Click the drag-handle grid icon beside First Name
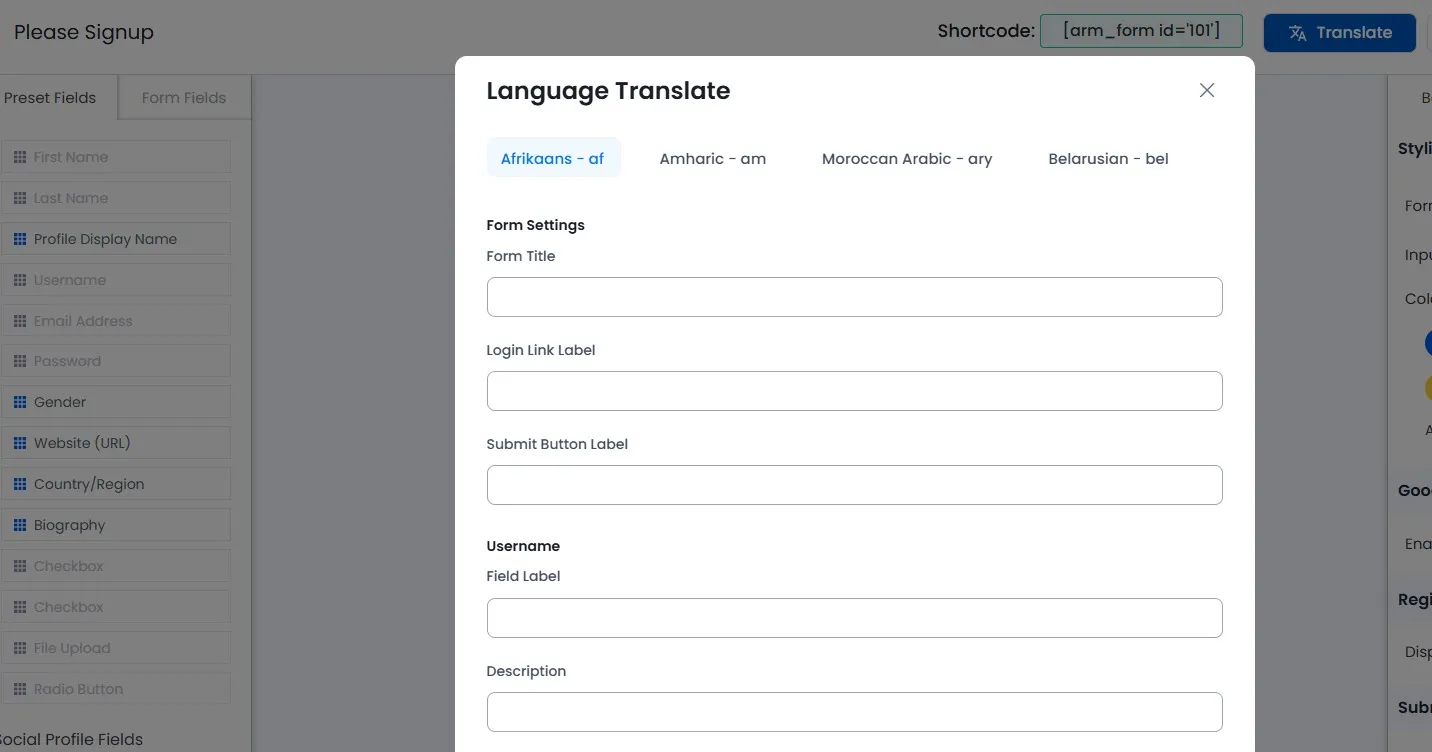The image size is (1432, 752). click(x=20, y=156)
